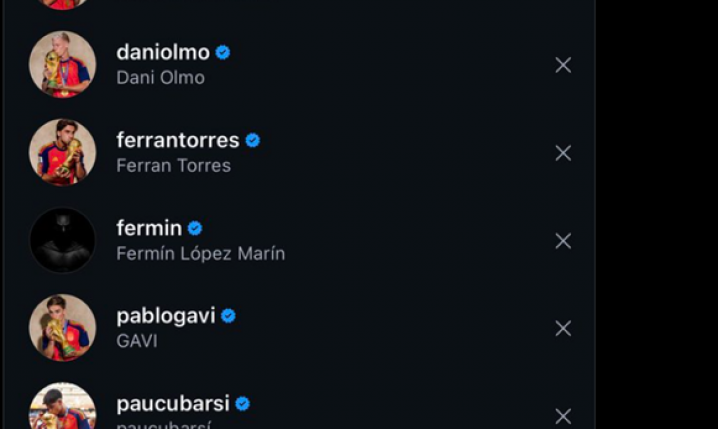Click verified badge next to ferrantorres
The width and height of the screenshot is (718, 429).
point(253,141)
